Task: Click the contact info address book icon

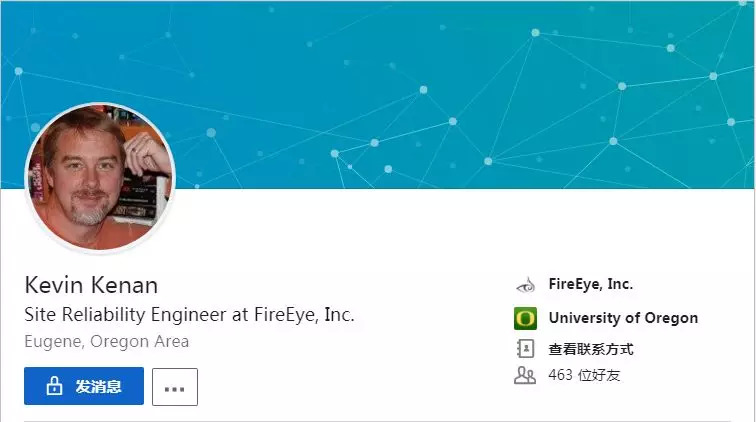Action: (525, 349)
